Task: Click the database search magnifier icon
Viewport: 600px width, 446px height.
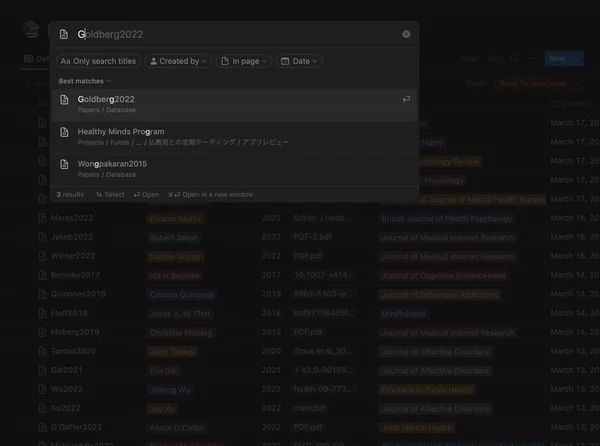Action: (x=514, y=59)
